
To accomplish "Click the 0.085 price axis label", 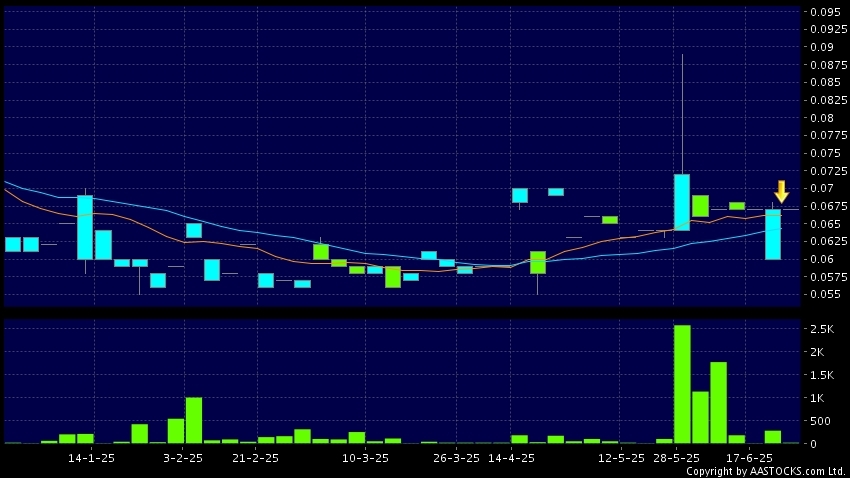I will coord(825,82).
